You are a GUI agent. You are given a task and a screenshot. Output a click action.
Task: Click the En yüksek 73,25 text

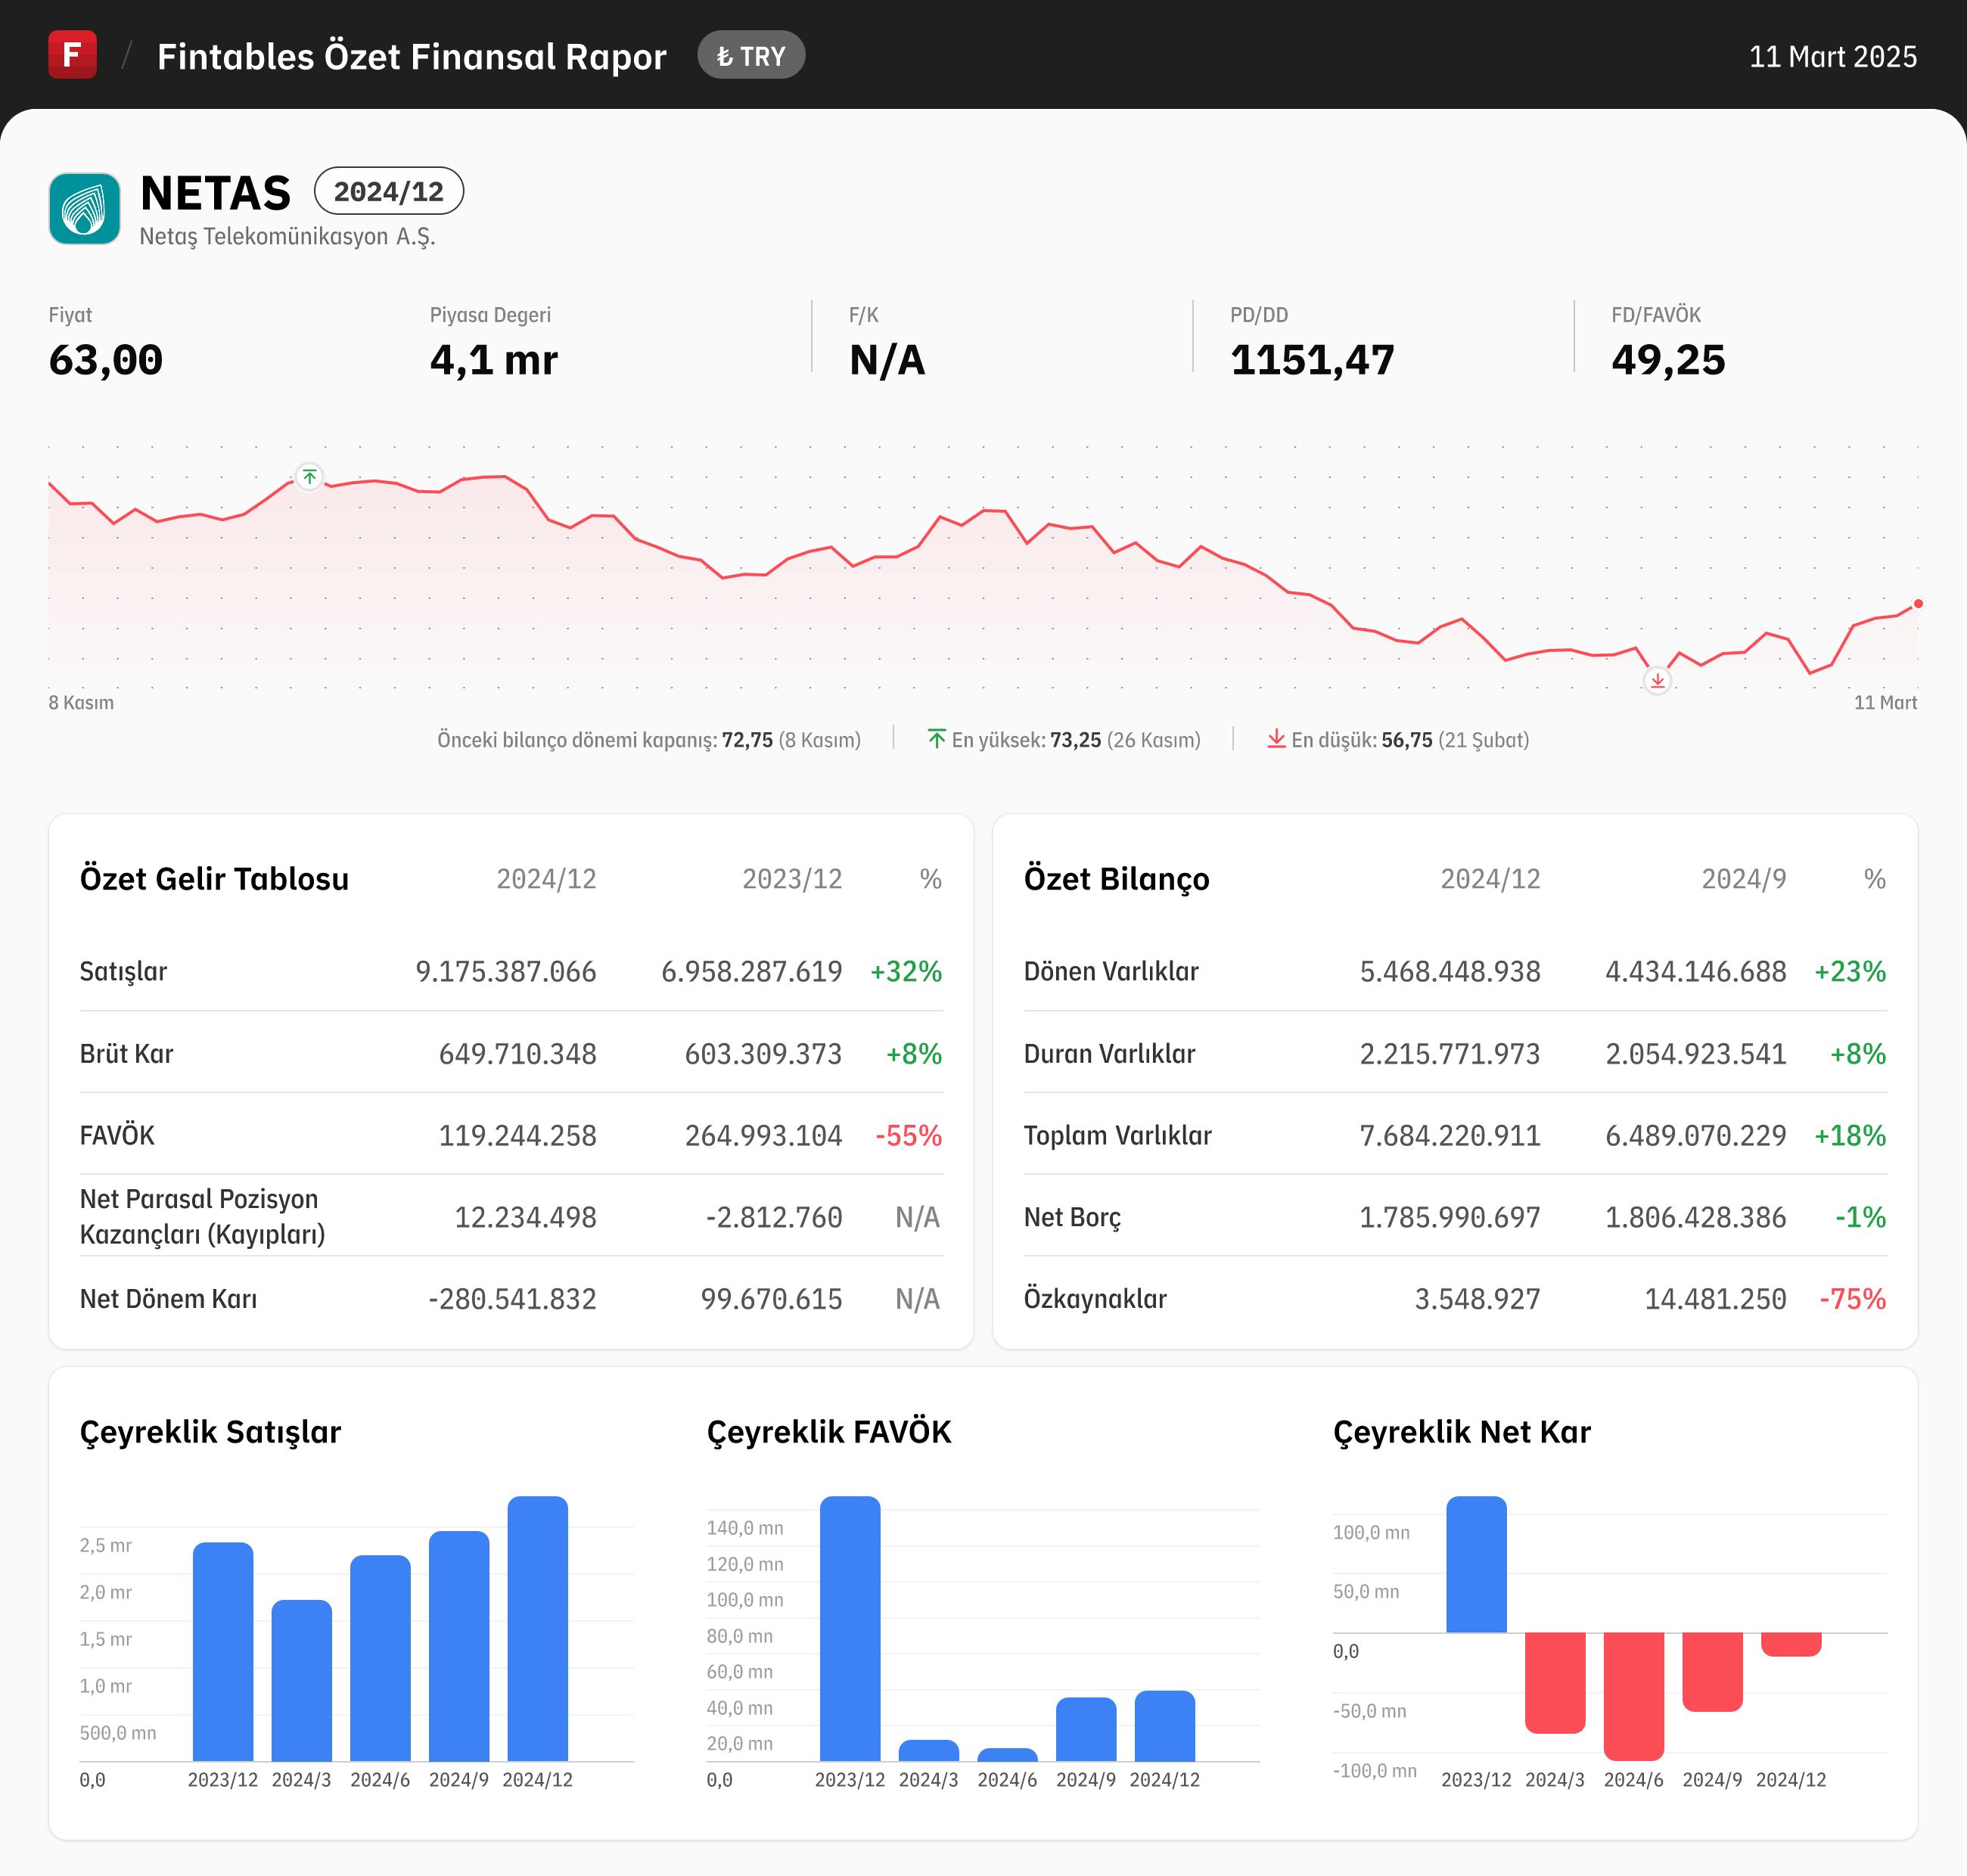[x=1076, y=740]
